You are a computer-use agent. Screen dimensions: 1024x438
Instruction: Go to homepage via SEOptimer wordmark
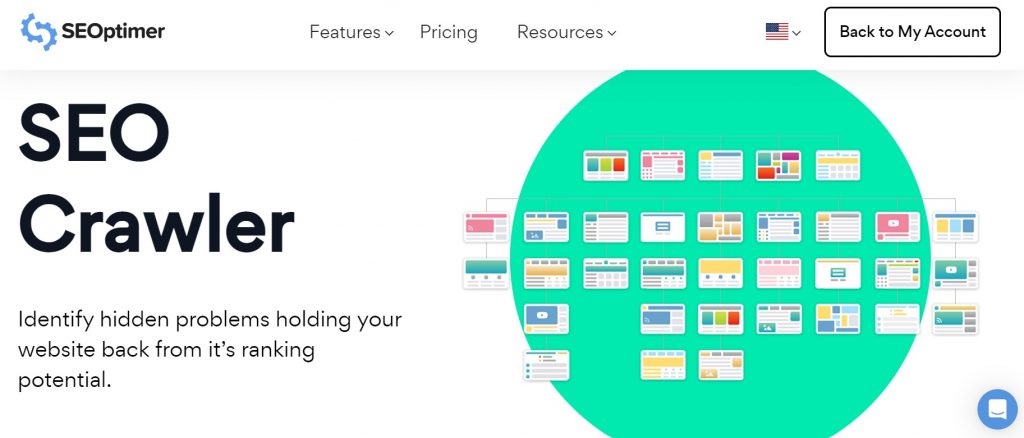click(x=112, y=32)
